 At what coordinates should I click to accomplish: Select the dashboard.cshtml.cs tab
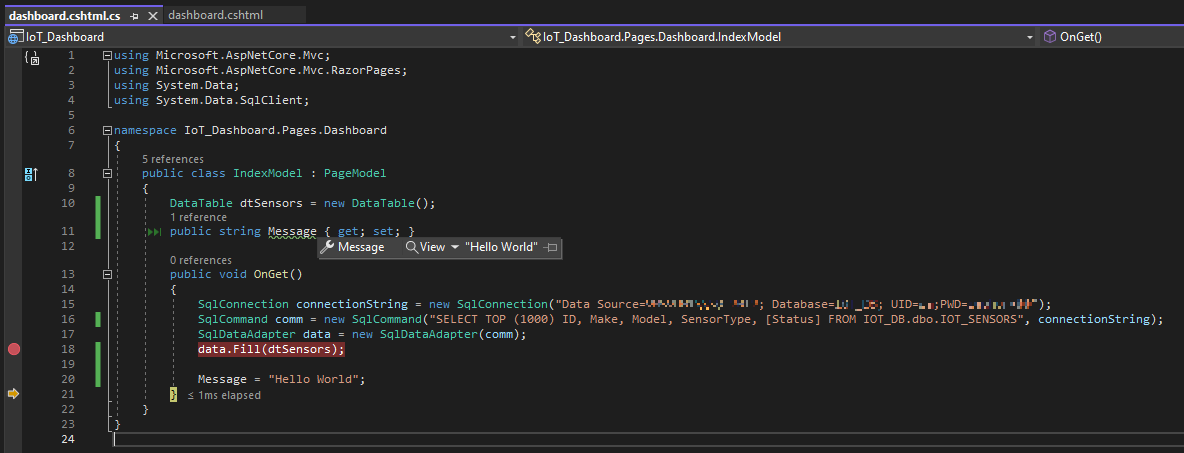[64, 15]
